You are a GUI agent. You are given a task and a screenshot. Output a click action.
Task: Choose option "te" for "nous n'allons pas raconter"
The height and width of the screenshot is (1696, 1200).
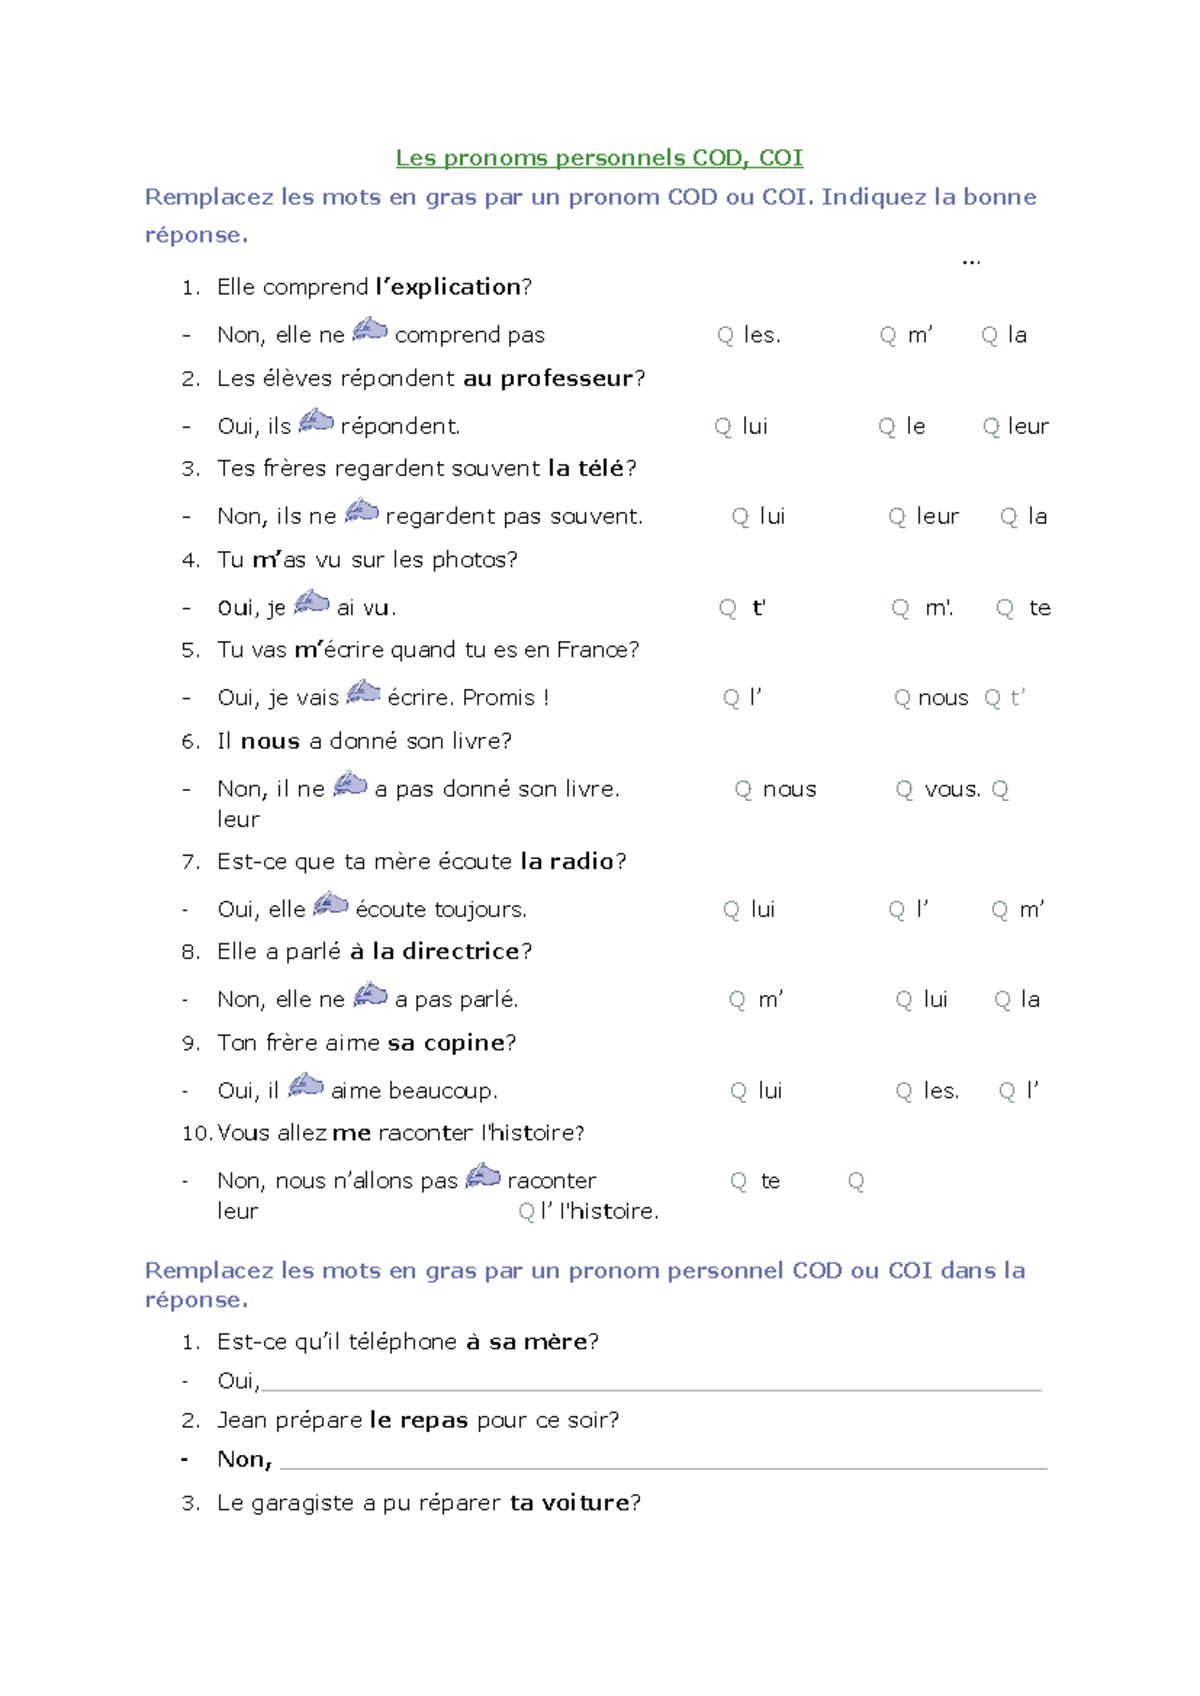739,1182
